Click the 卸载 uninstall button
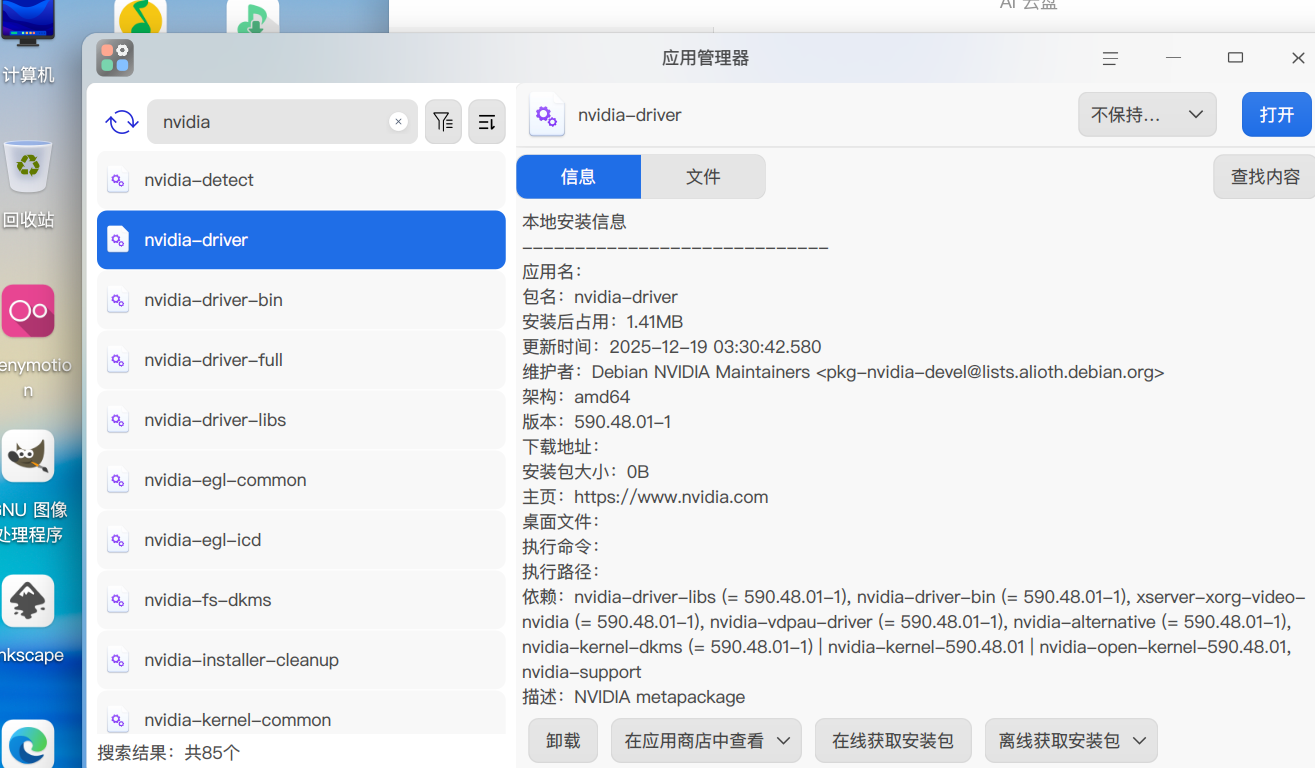This screenshot has height=768, width=1315. click(563, 741)
